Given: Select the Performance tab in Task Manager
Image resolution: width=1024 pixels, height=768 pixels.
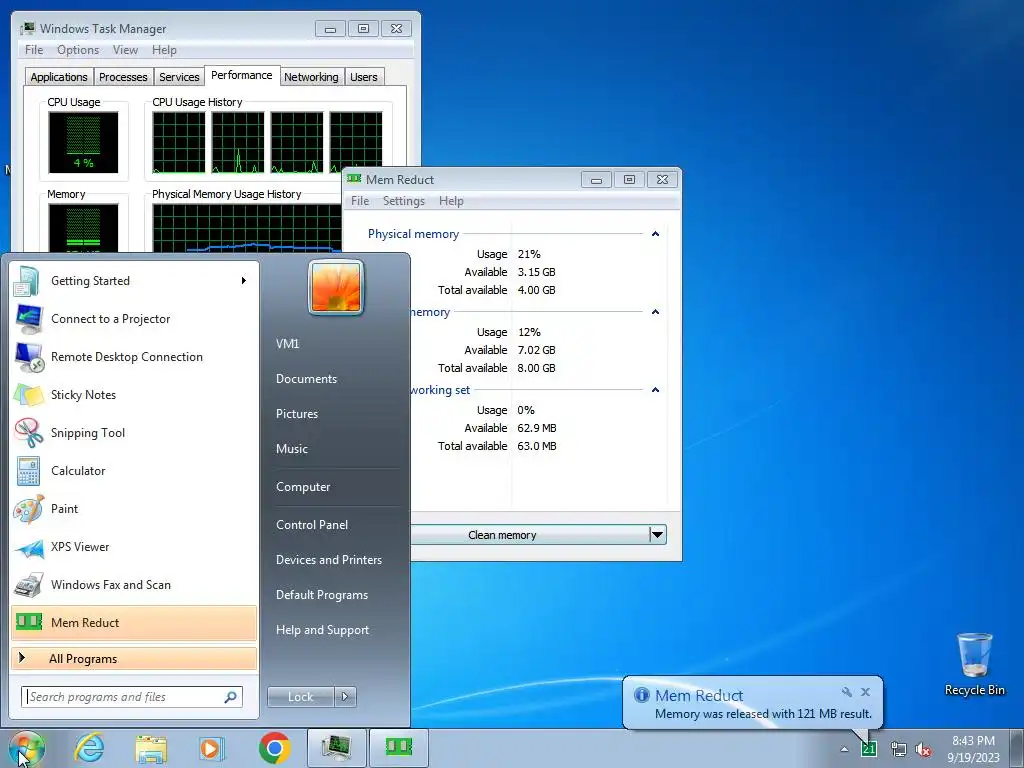Looking at the screenshot, I should click(x=242, y=75).
